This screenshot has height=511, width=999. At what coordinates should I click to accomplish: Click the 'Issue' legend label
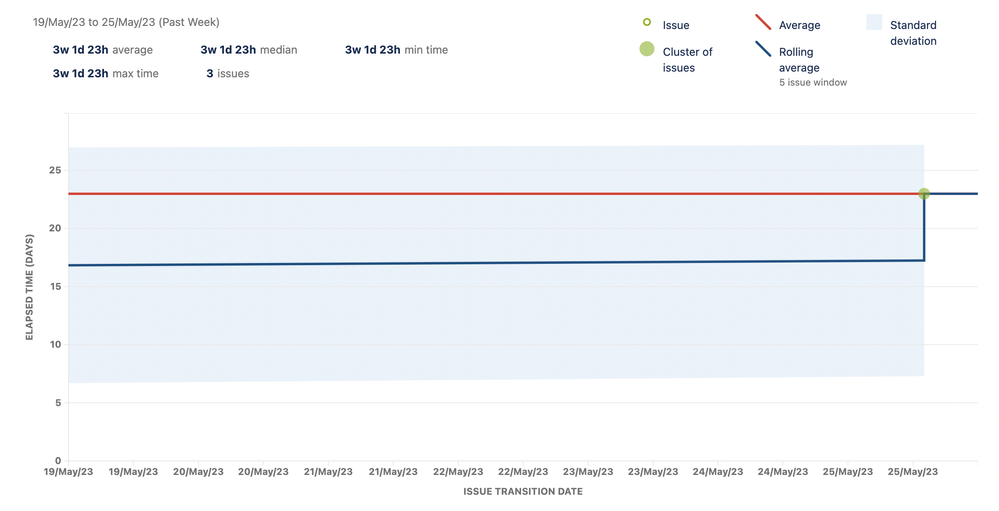tap(676, 25)
